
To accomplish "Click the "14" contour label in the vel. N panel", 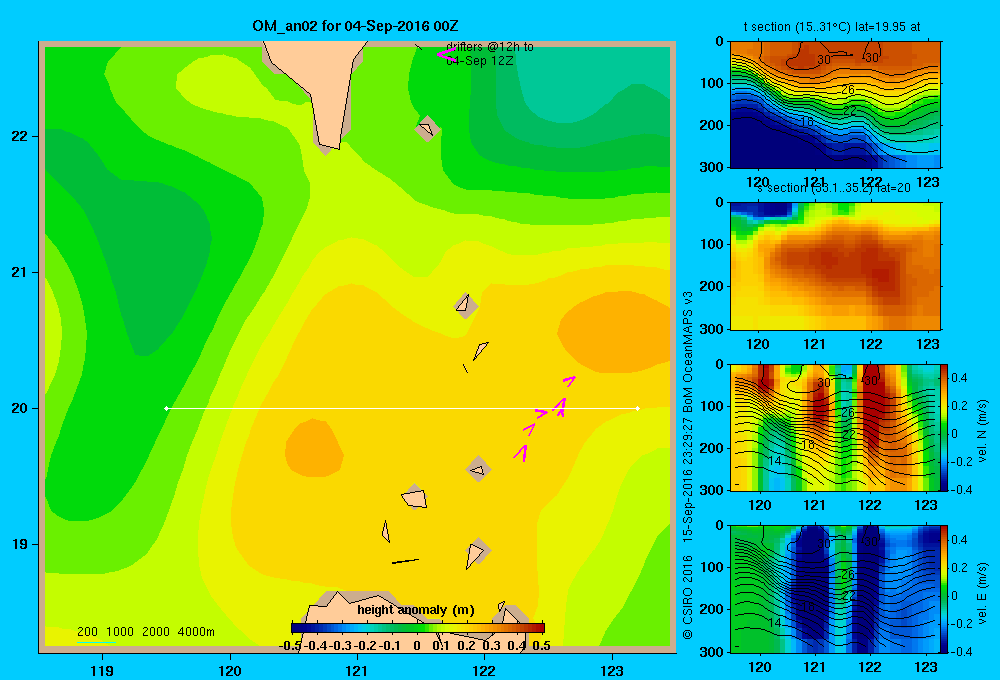I will click(x=774, y=461).
